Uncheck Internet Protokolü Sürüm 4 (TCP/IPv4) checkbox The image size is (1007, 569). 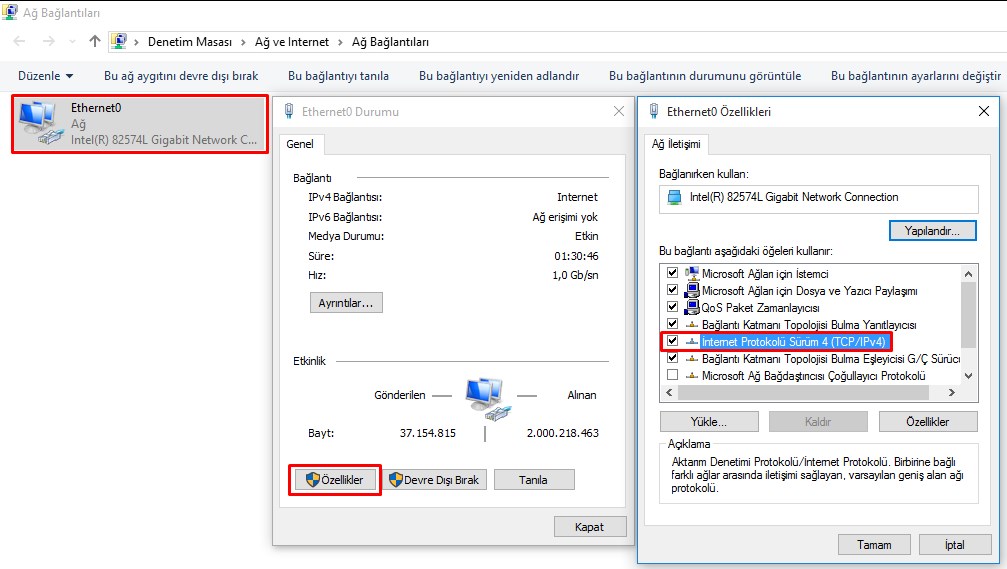[673, 341]
